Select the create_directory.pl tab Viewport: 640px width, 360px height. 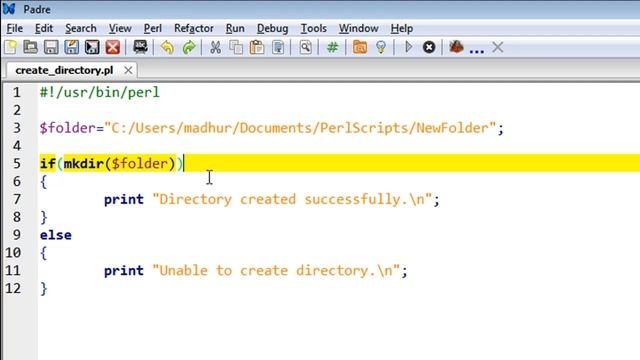click(64, 70)
